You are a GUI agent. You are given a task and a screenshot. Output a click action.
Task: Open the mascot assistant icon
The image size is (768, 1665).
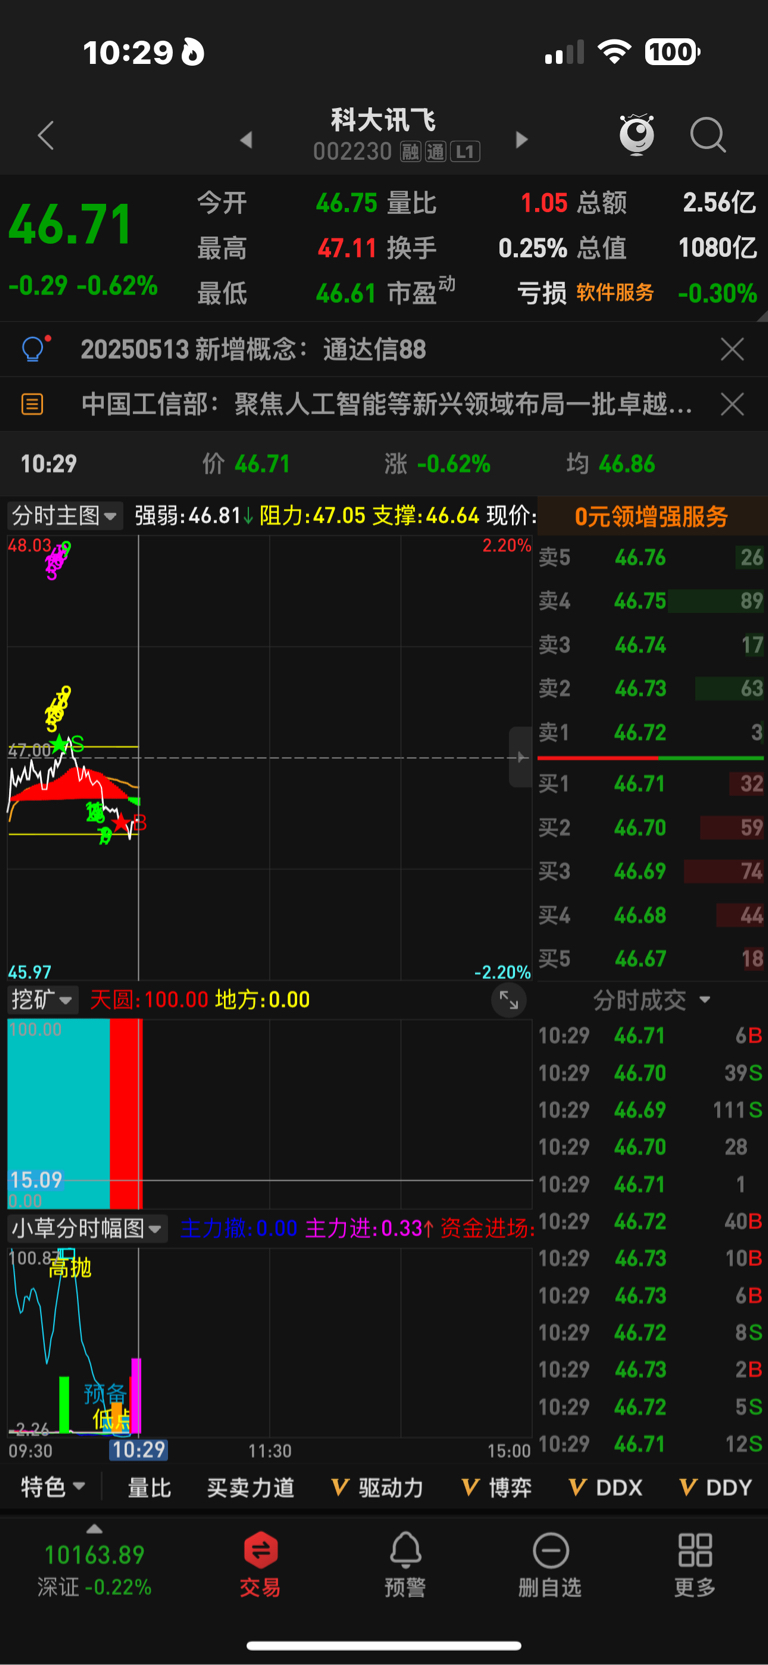tap(637, 134)
